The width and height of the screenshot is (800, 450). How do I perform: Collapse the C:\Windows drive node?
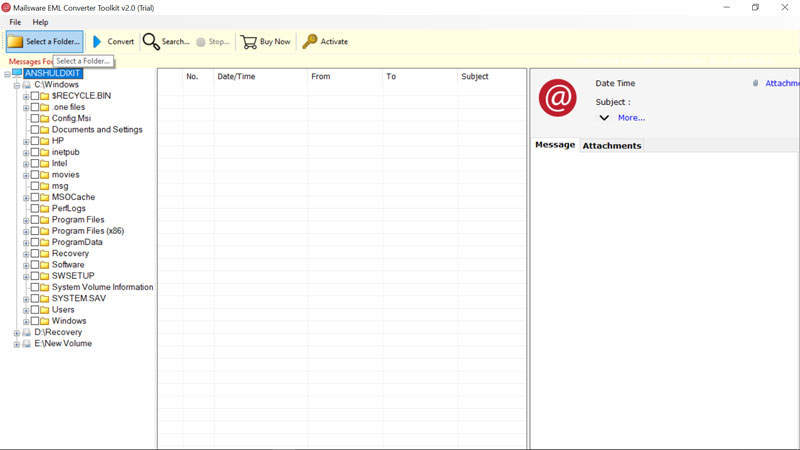point(16,86)
